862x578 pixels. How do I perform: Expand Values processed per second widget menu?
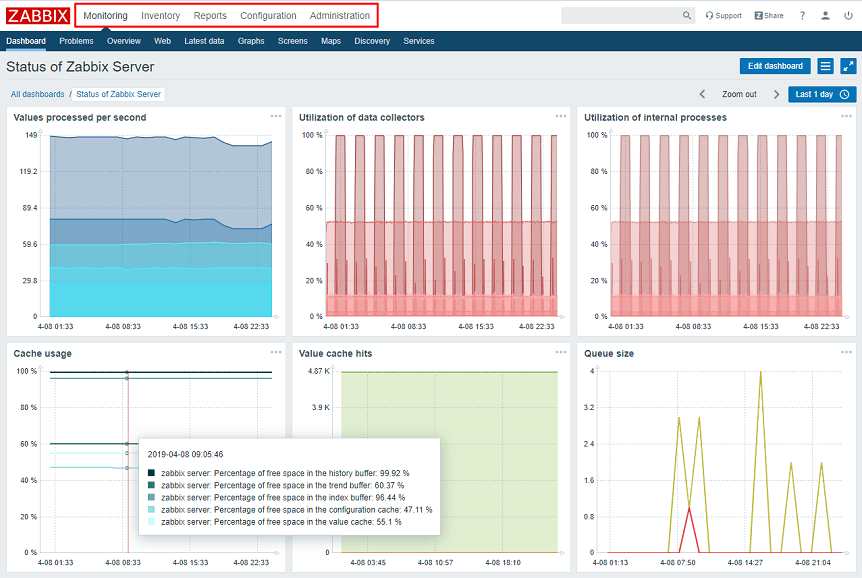276,116
